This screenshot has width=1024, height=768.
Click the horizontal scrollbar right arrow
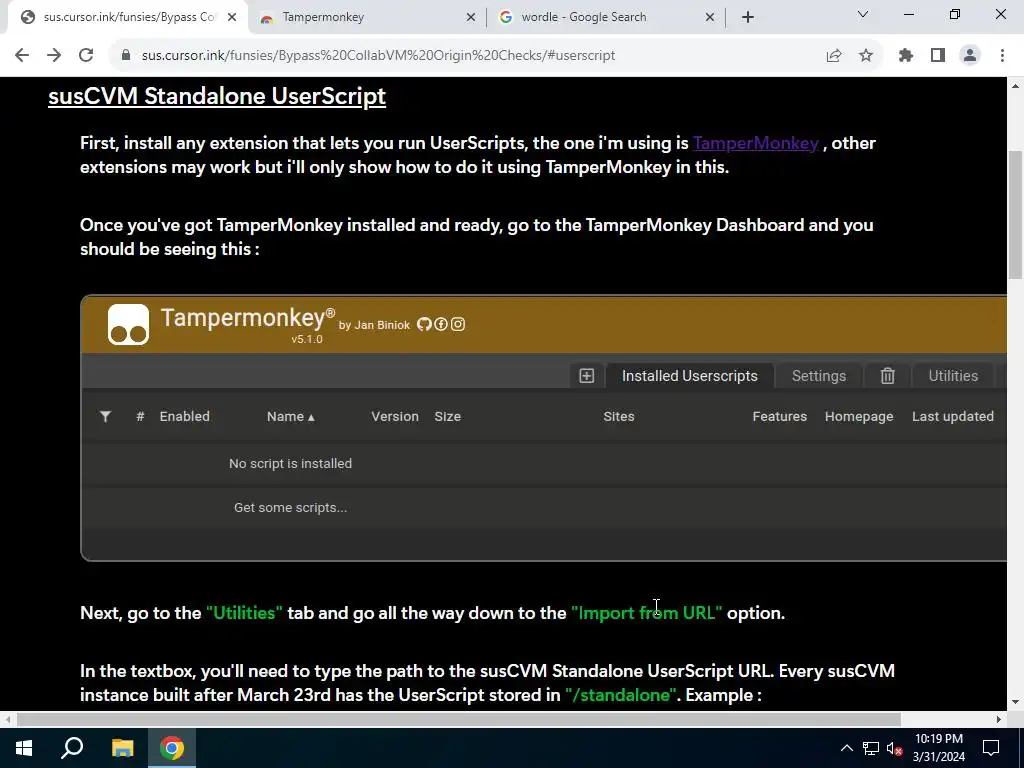(999, 719)
